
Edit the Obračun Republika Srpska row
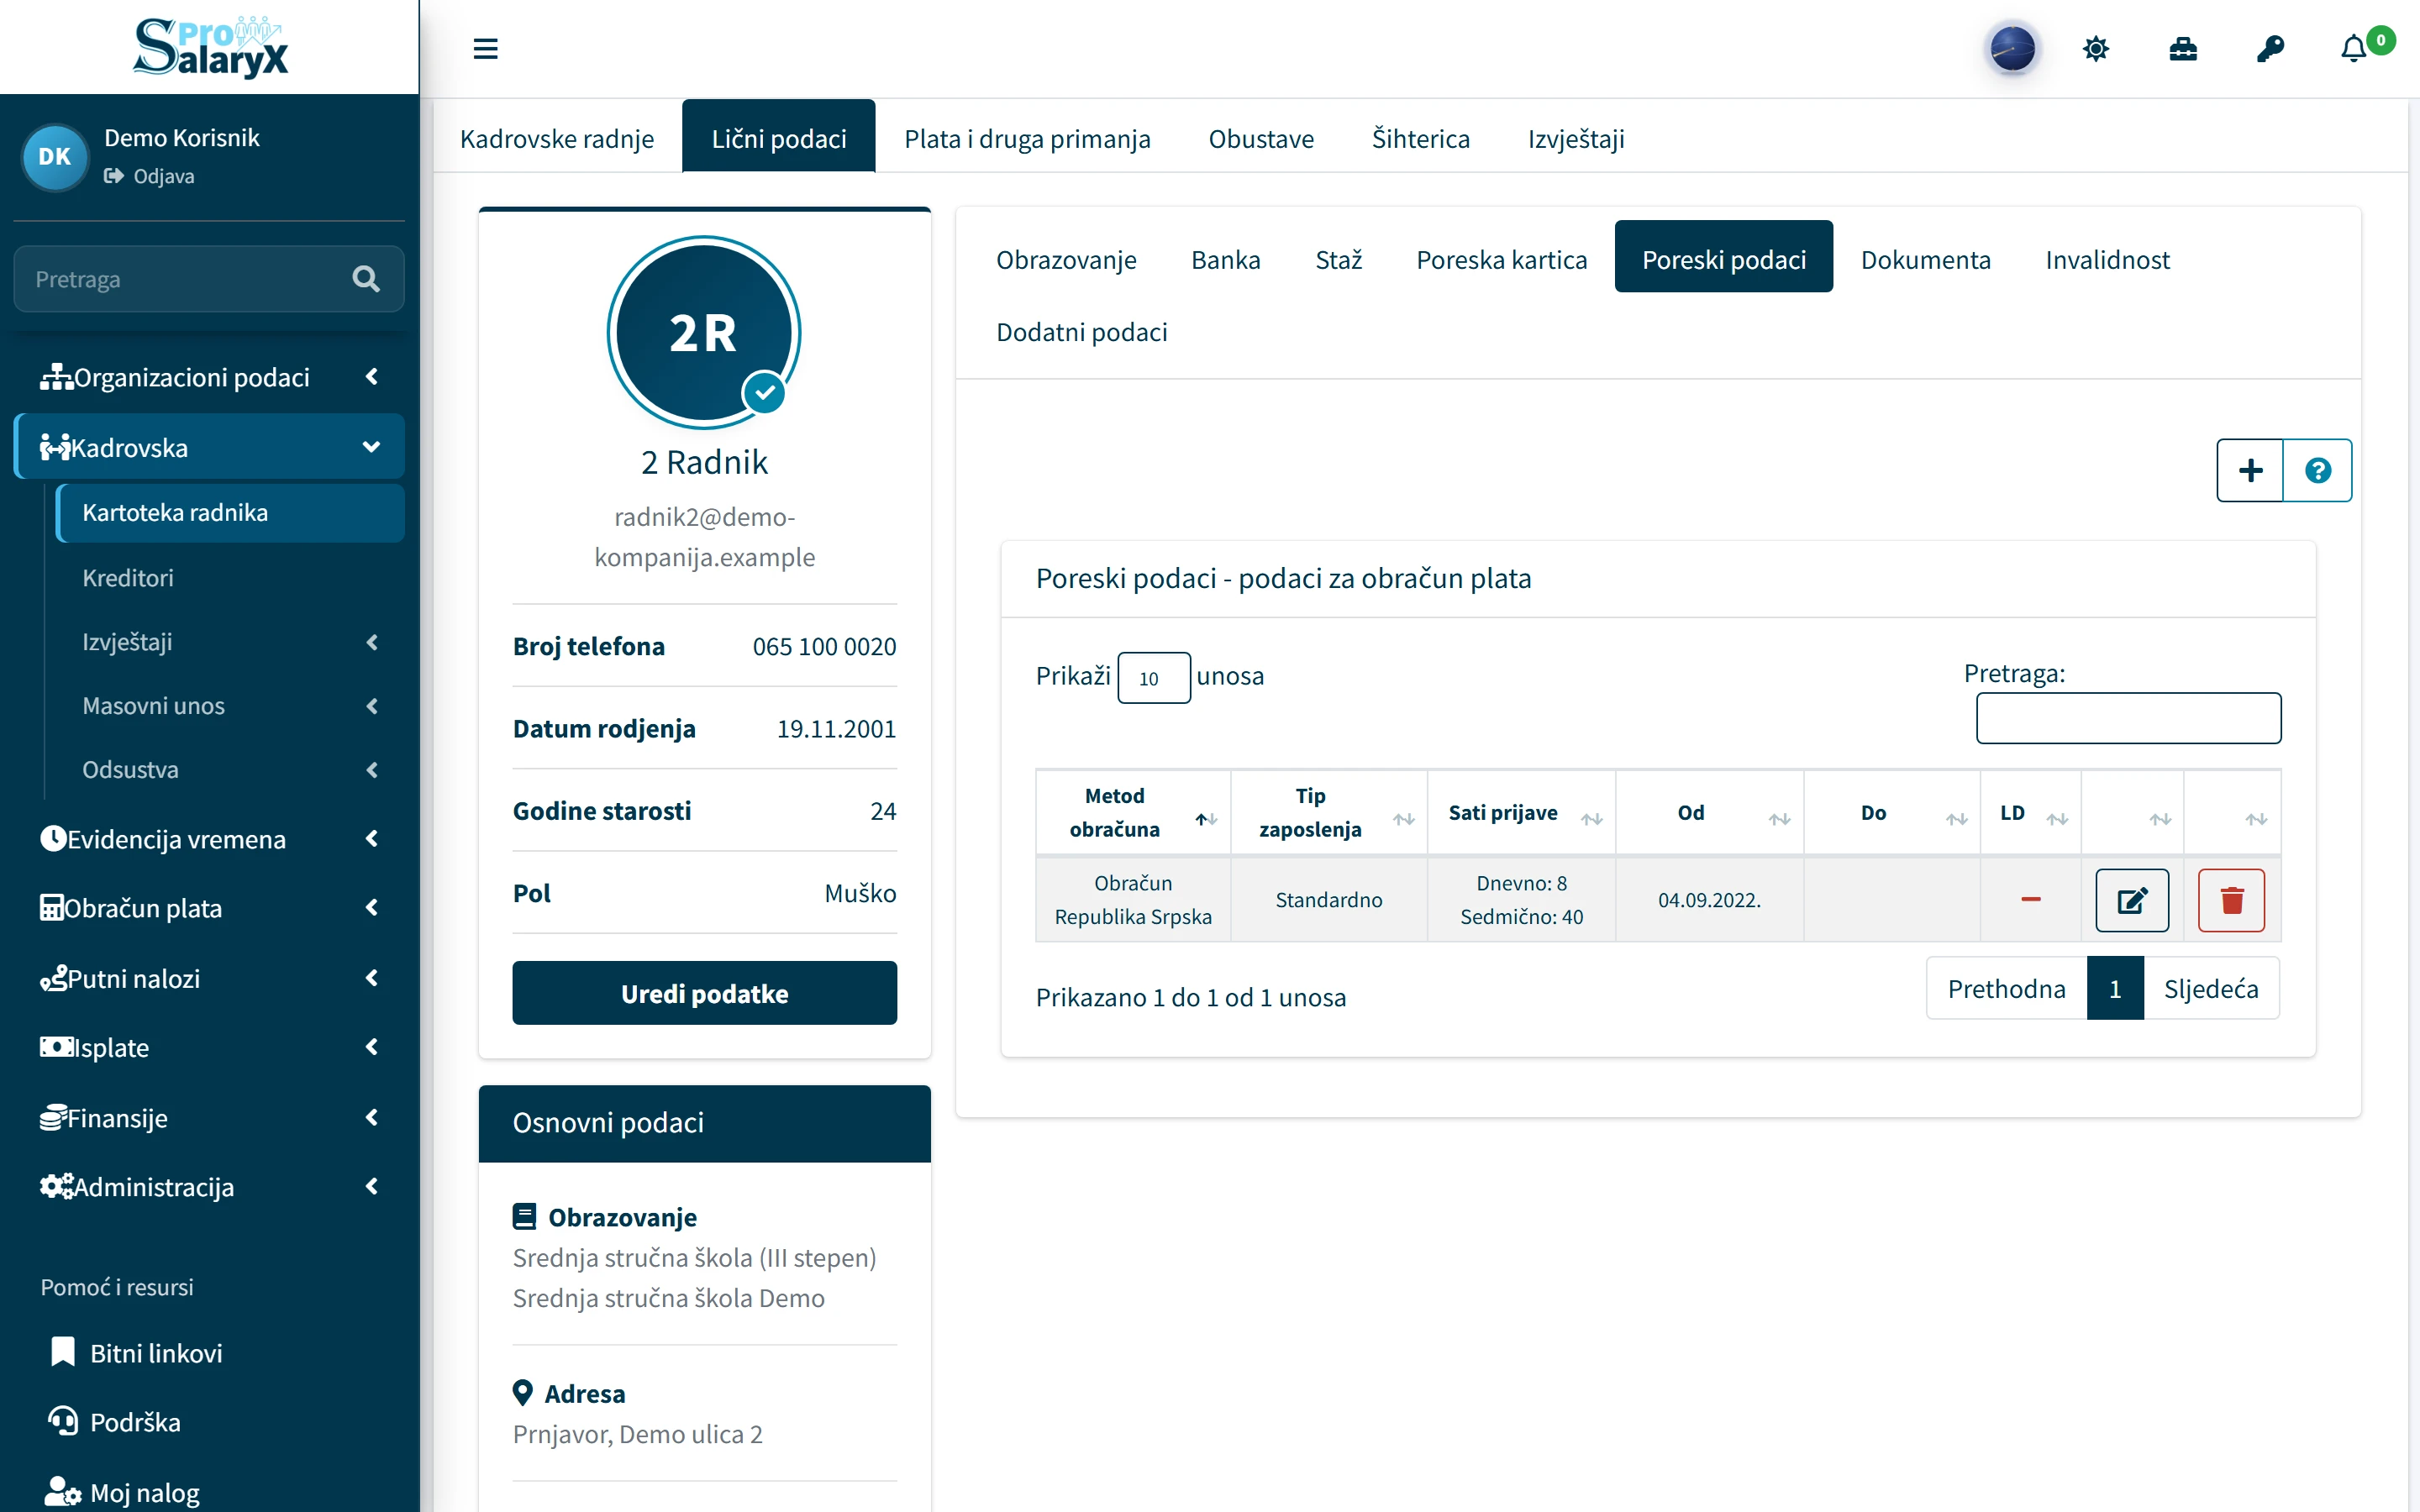pos(2132,900)
